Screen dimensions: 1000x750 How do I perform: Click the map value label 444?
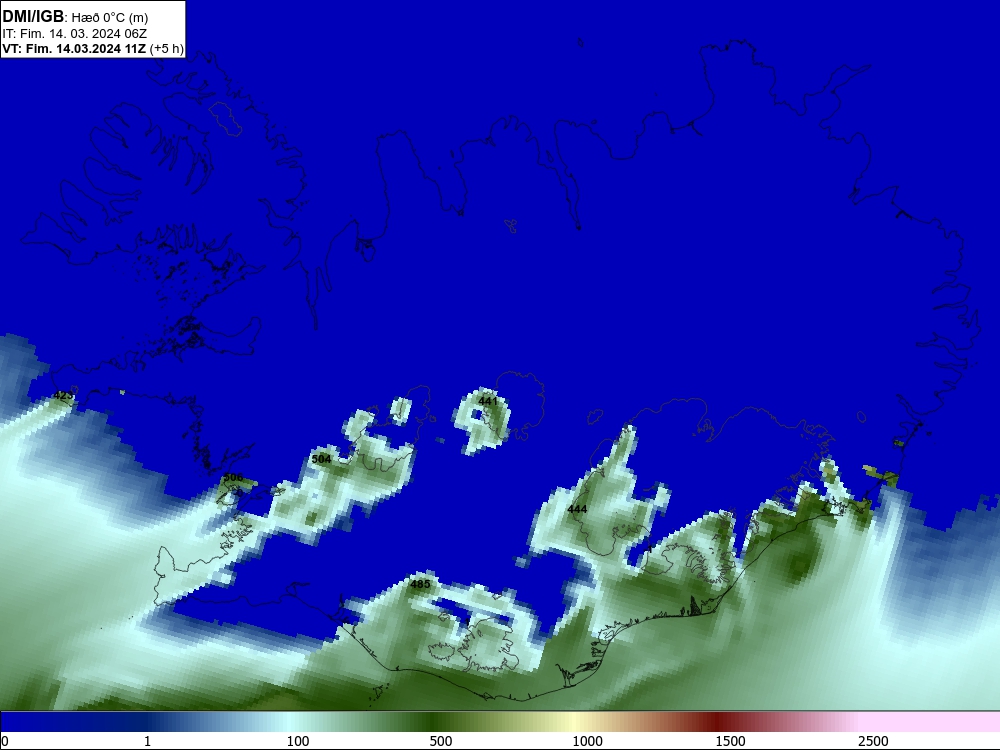click(x=577, y=509)
